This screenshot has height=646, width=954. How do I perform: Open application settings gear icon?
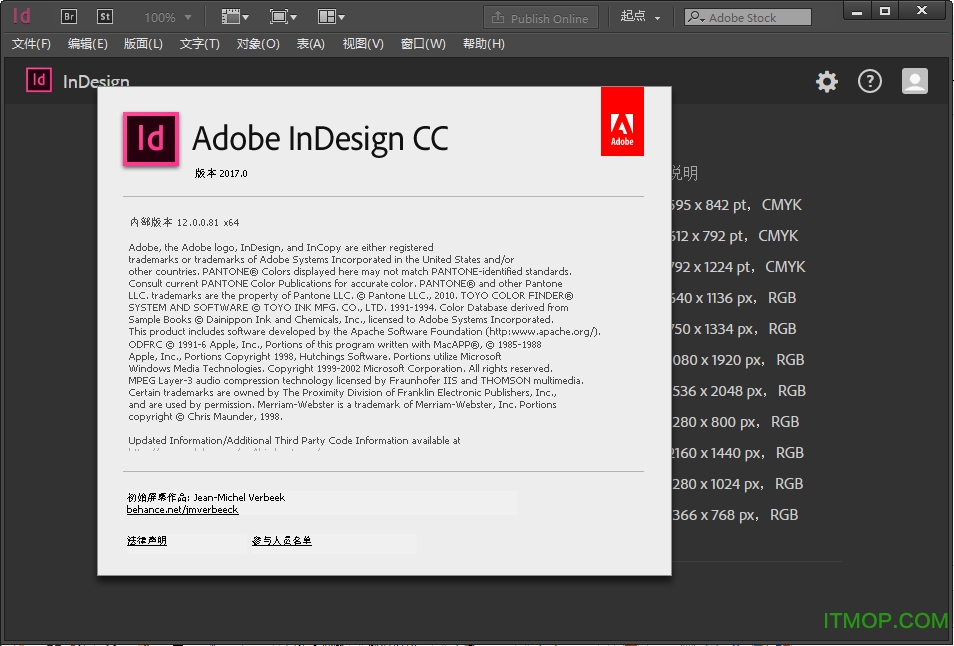(x=827, y=81)
